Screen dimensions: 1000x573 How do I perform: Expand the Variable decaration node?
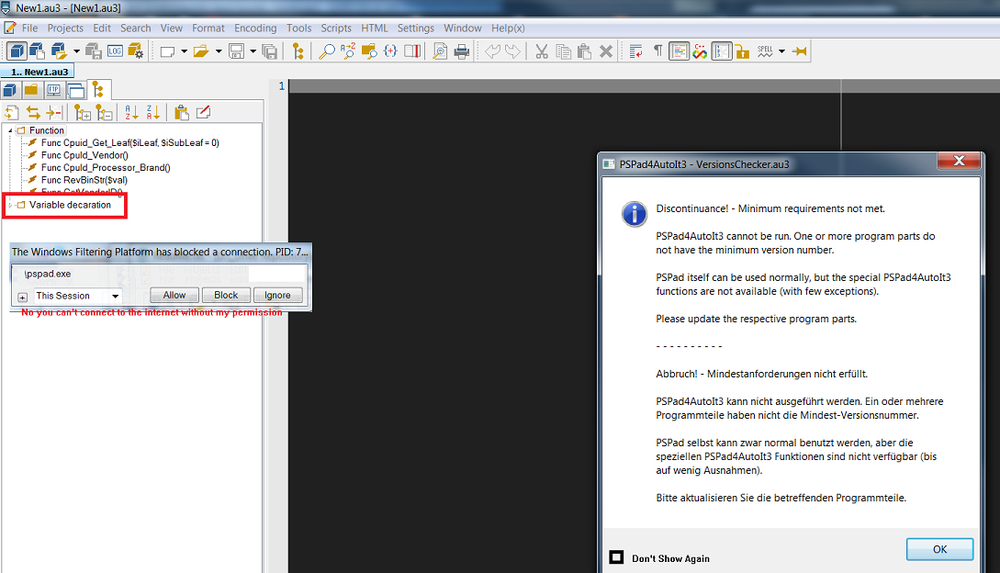(10, 205)
